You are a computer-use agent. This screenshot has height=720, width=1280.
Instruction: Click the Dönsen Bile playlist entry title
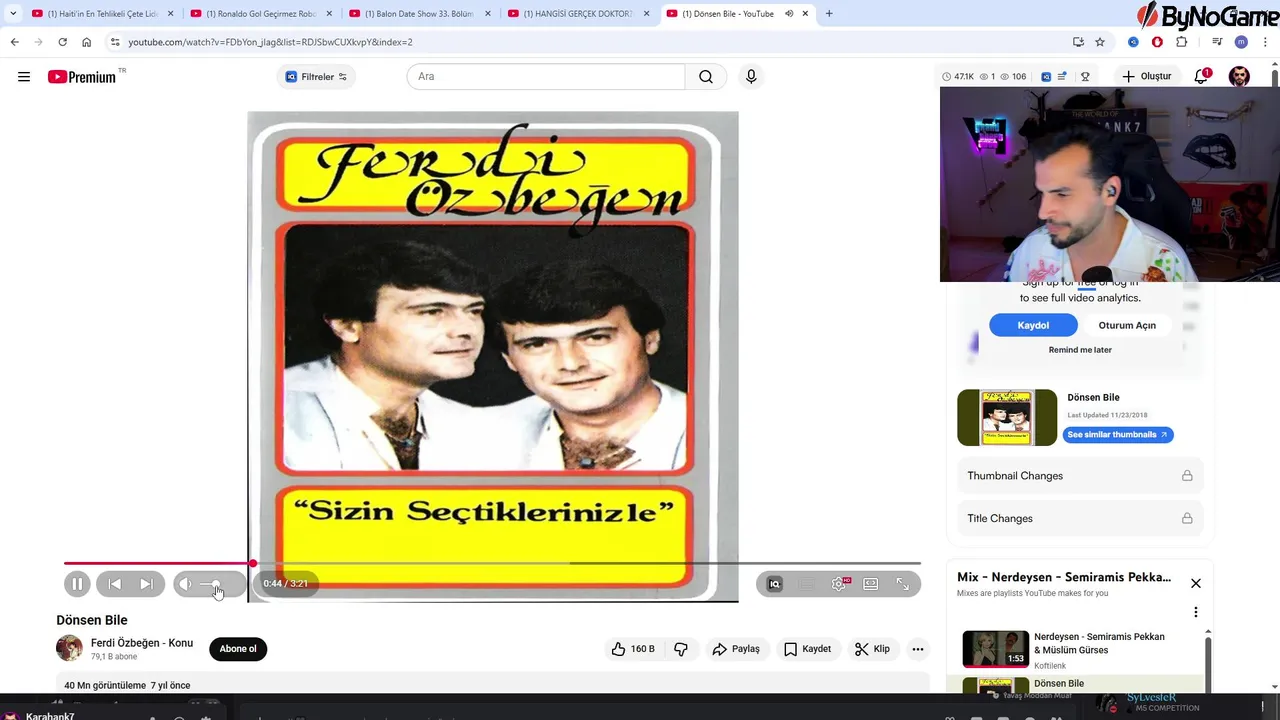[x=1059, y=684]
